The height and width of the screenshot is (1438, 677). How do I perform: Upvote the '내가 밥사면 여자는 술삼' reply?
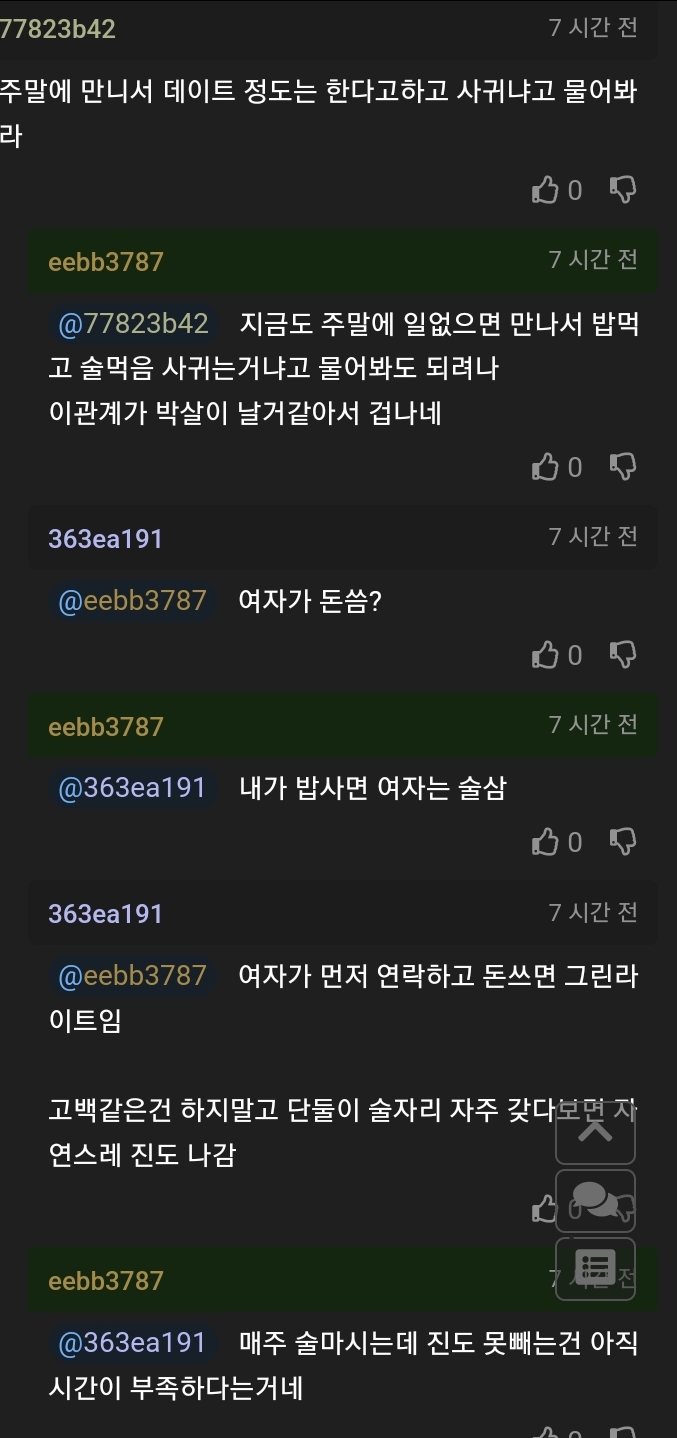(545, 842)
